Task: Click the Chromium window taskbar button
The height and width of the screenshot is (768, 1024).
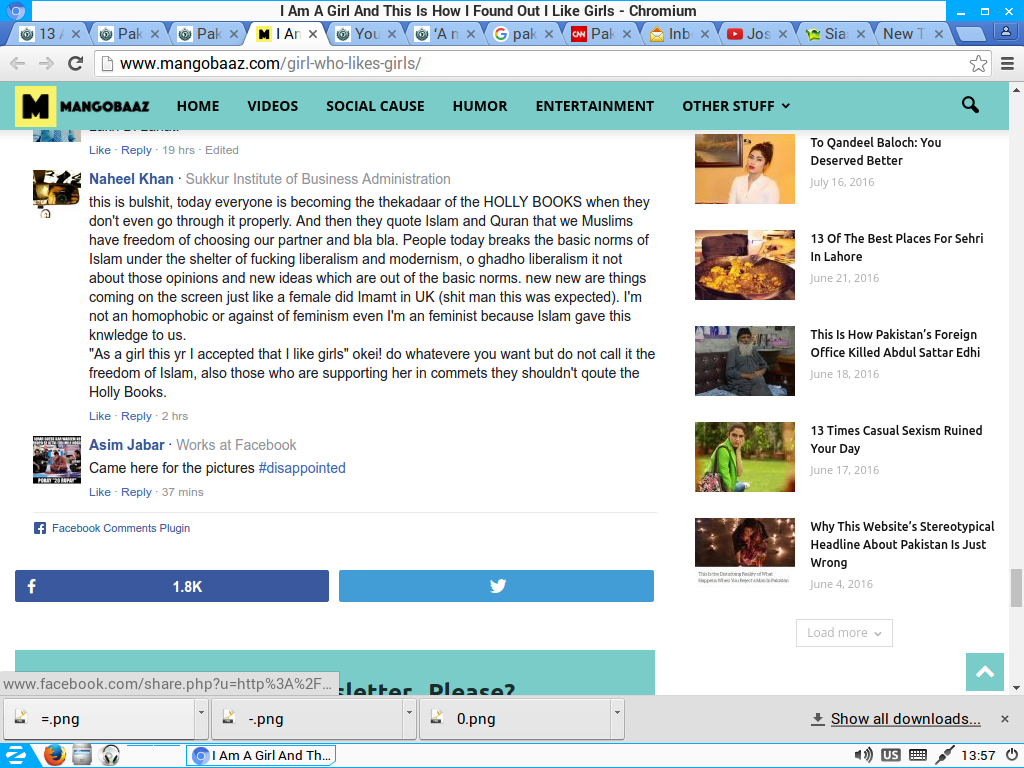Action: click(261, 756)
